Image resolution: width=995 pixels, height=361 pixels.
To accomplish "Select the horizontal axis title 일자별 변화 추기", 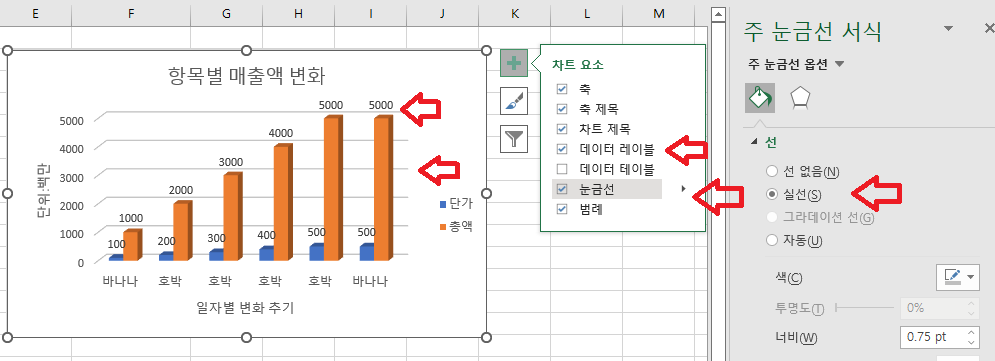I will point(245,308).
